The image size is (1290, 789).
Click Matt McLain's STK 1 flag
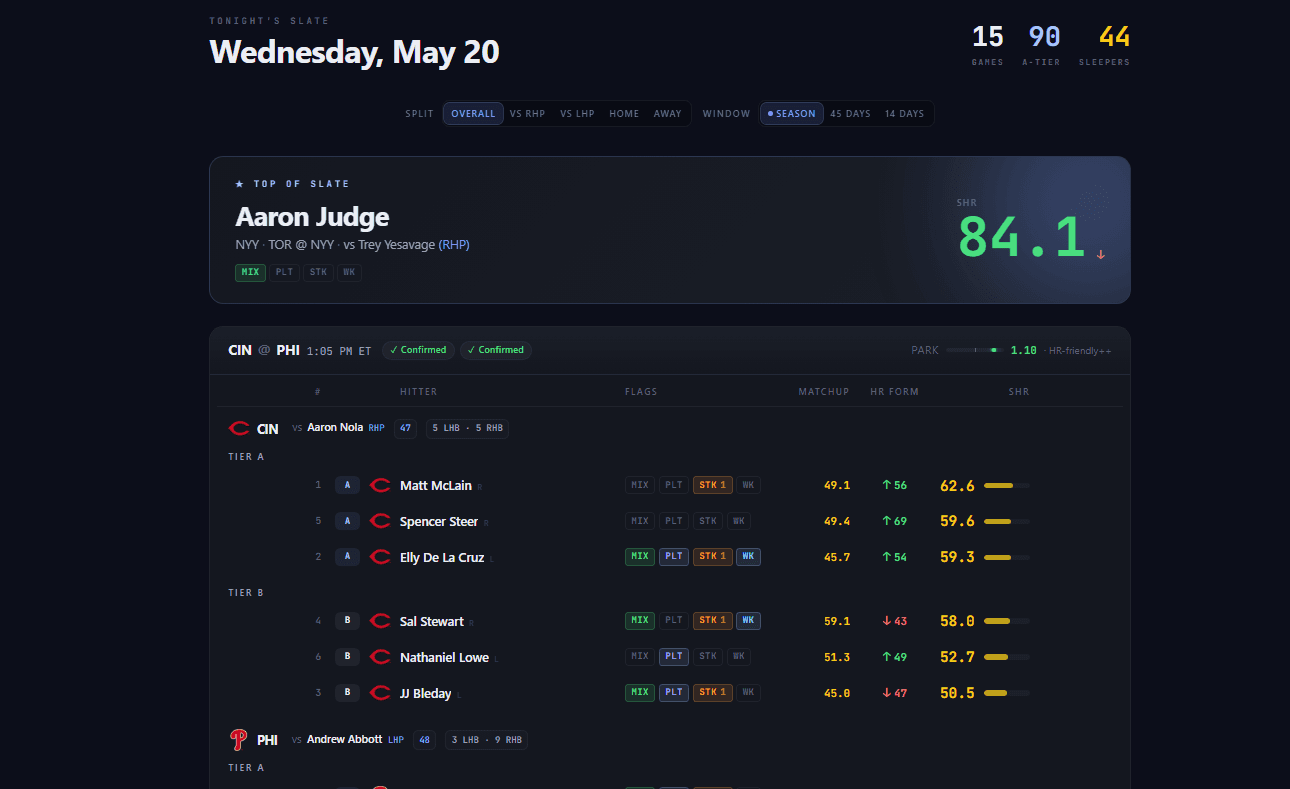(x=713, y=485)
